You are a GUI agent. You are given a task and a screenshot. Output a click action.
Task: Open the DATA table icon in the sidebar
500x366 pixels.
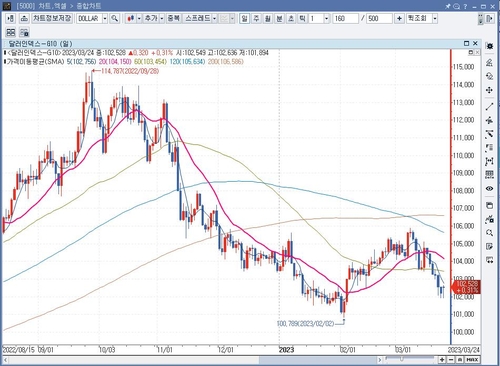tap(489, 175)
